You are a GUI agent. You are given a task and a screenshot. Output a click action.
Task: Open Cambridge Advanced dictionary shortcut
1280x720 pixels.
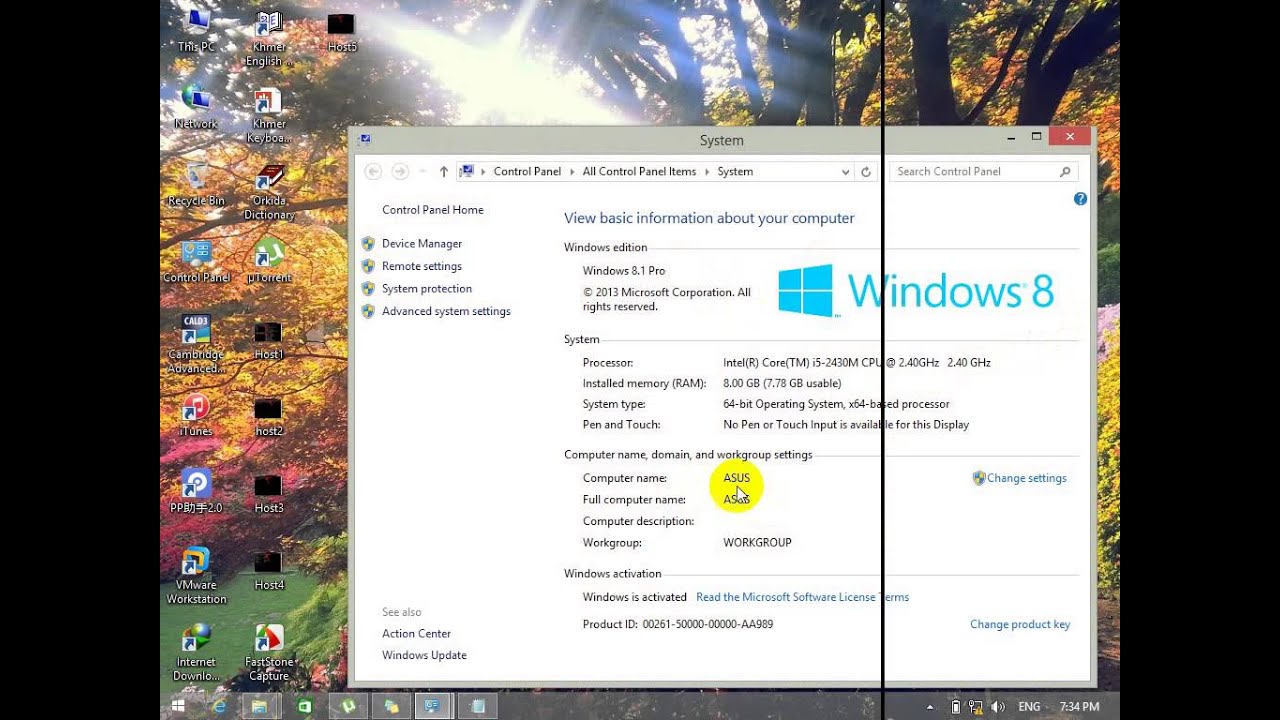point(196,344)
